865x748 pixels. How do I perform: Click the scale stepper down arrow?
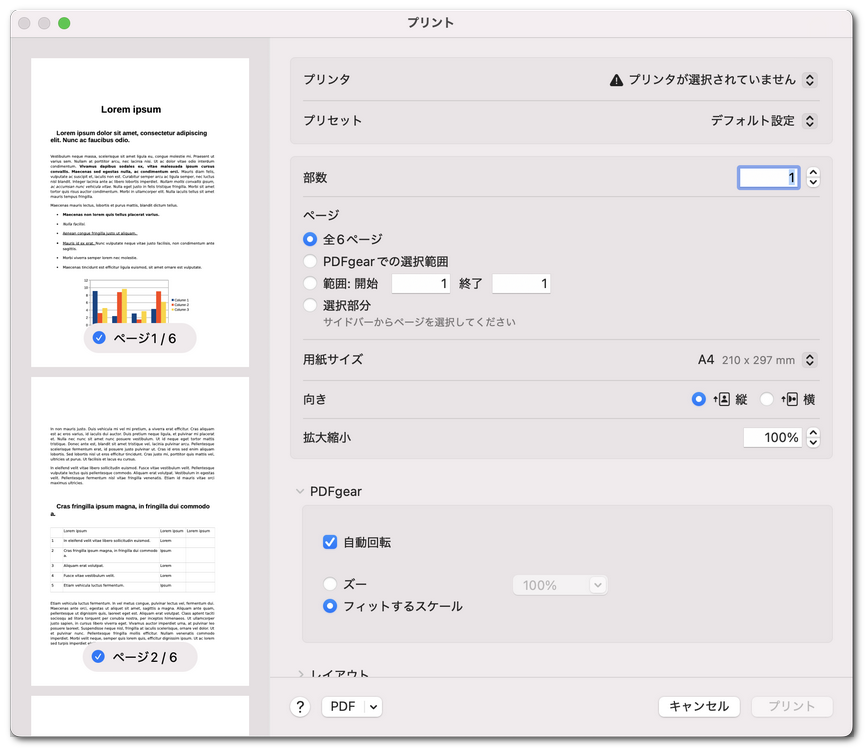coord(813,442)
